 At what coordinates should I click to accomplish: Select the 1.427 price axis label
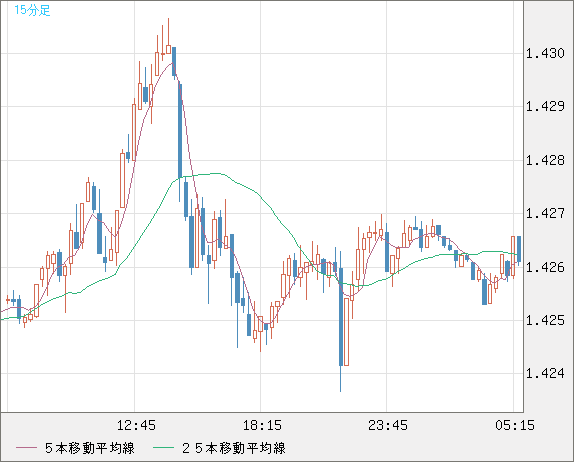(545, 213)
